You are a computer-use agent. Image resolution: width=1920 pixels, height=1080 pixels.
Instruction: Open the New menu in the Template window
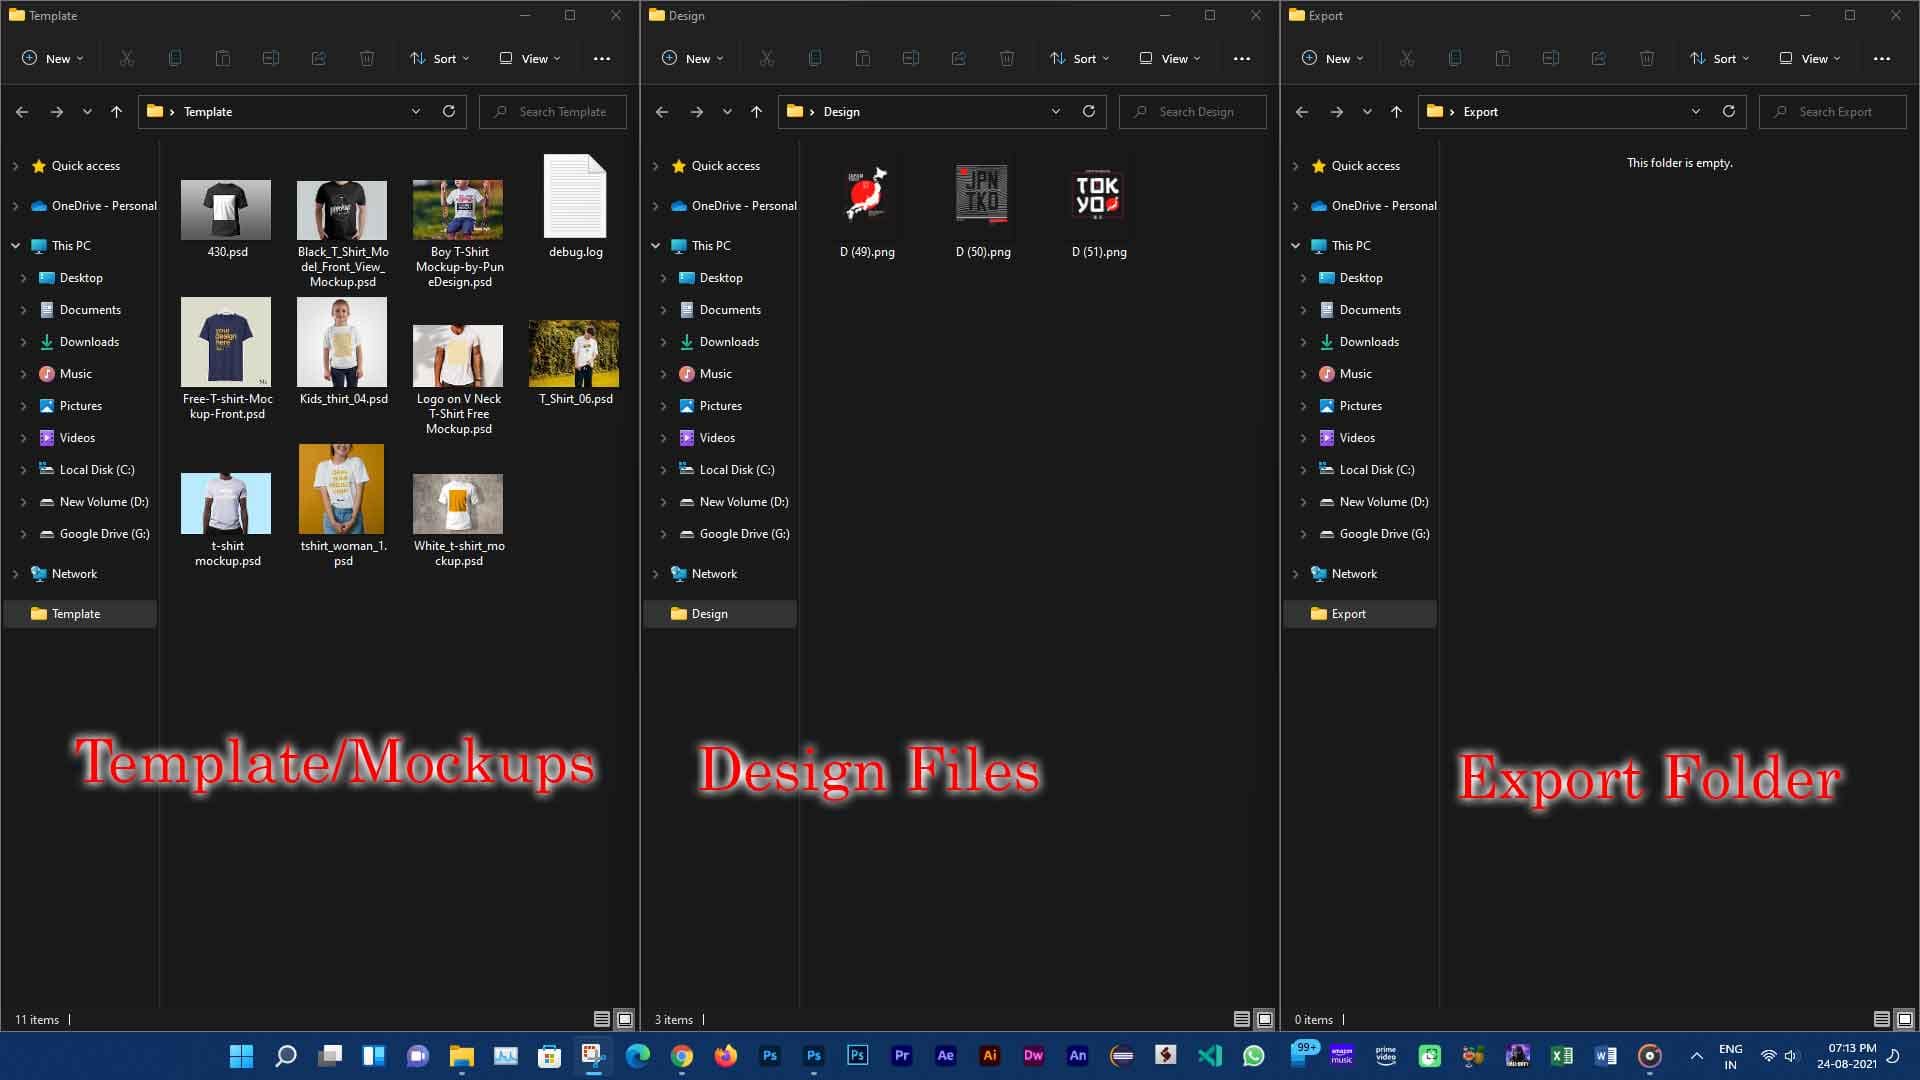pyautogui.click(x=52, y=58)
